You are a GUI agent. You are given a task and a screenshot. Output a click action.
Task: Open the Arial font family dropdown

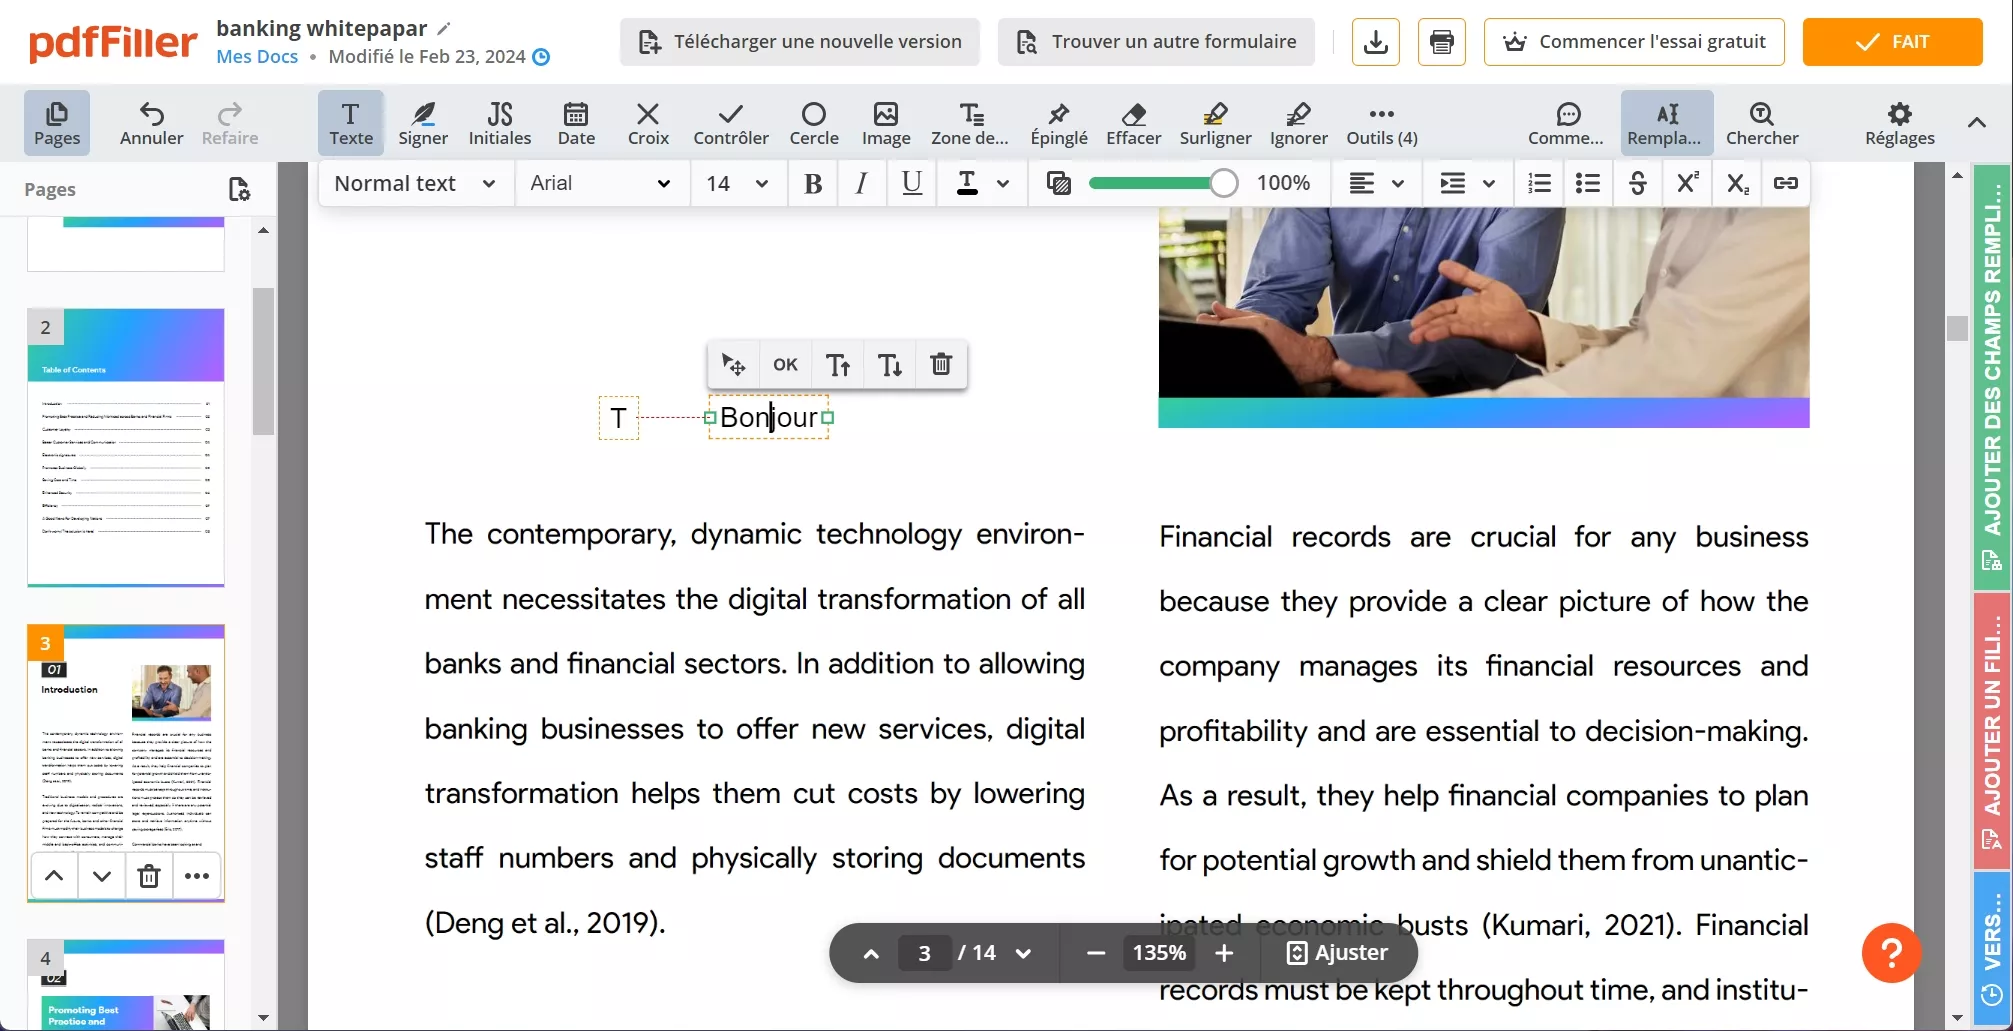coord(601,183)
